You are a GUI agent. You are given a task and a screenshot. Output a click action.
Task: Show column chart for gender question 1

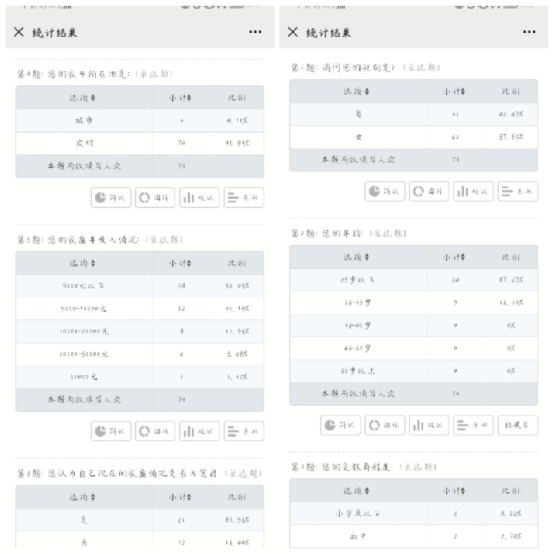[x=473, y=192]
